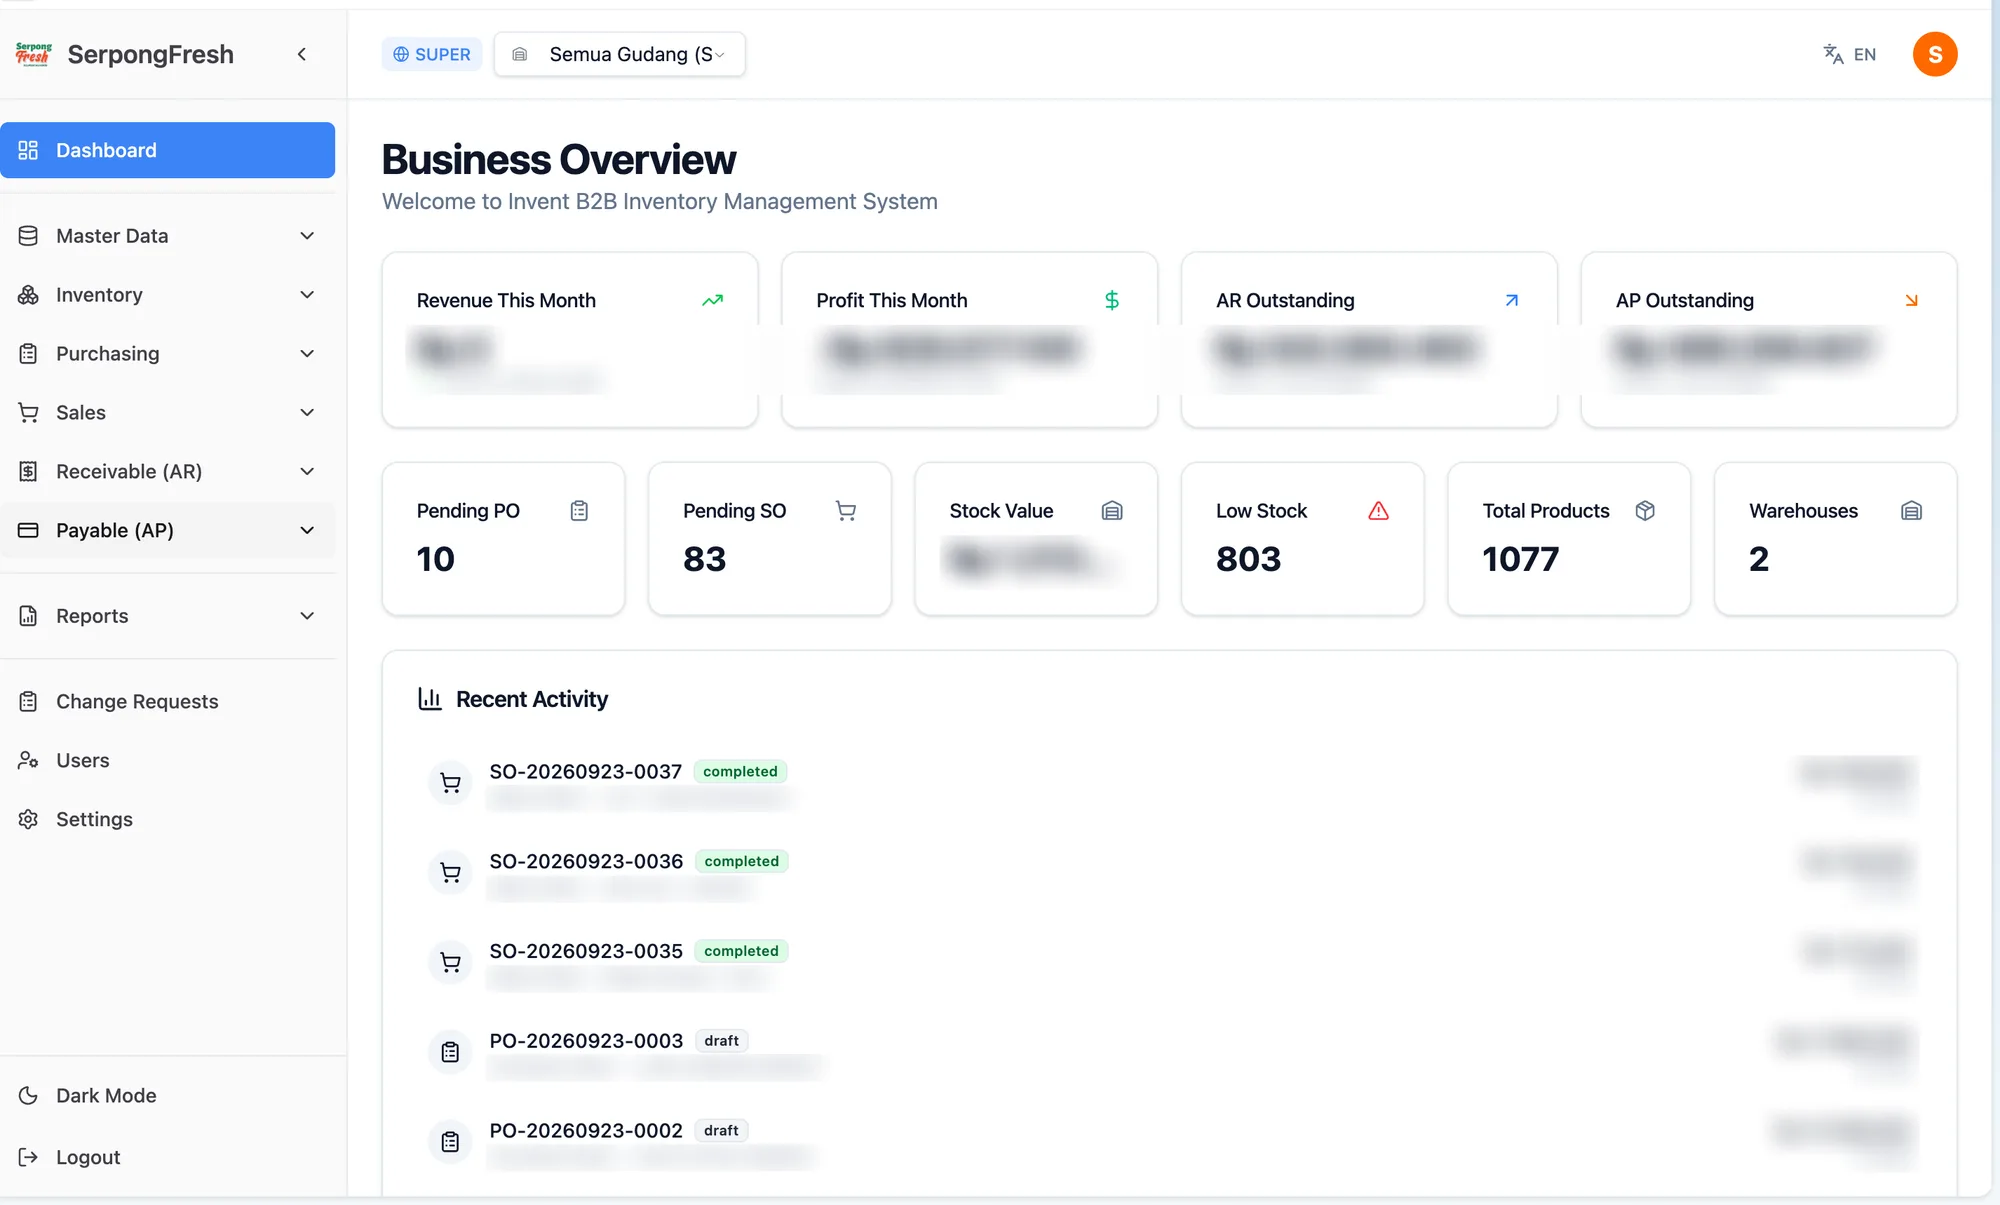Click the Settings gear icon
The width and height of the screenshot is (2000, 1205).
[28, 819]
